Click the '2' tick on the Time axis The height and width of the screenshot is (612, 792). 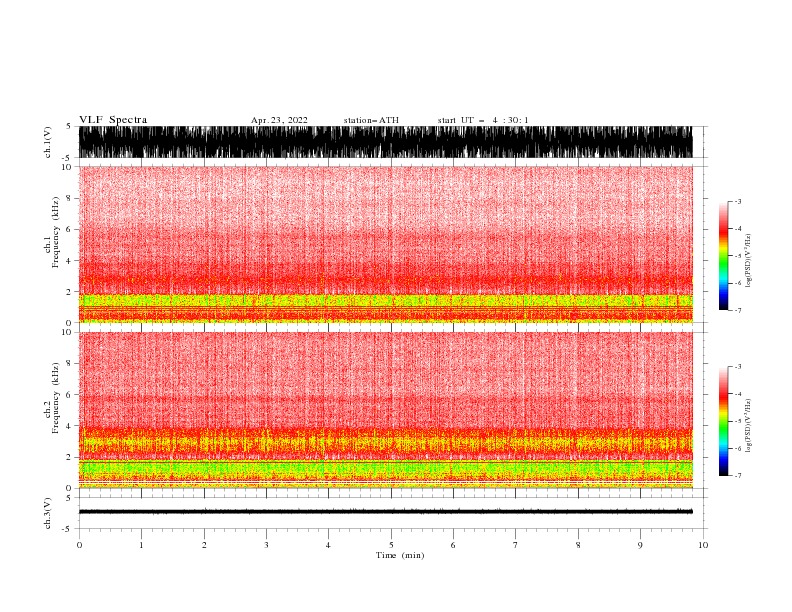(x=204, y=545)
